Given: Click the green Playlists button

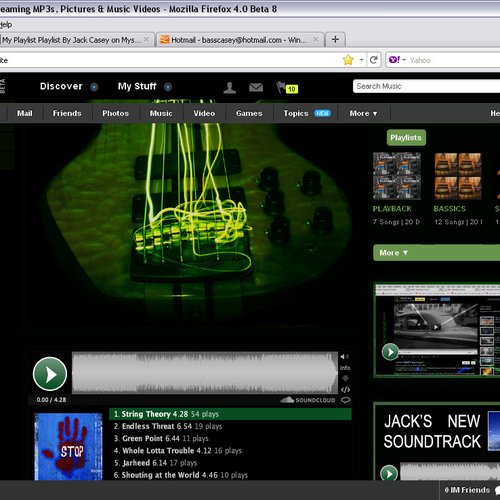Looking at the screenshot, I should 406,138.
